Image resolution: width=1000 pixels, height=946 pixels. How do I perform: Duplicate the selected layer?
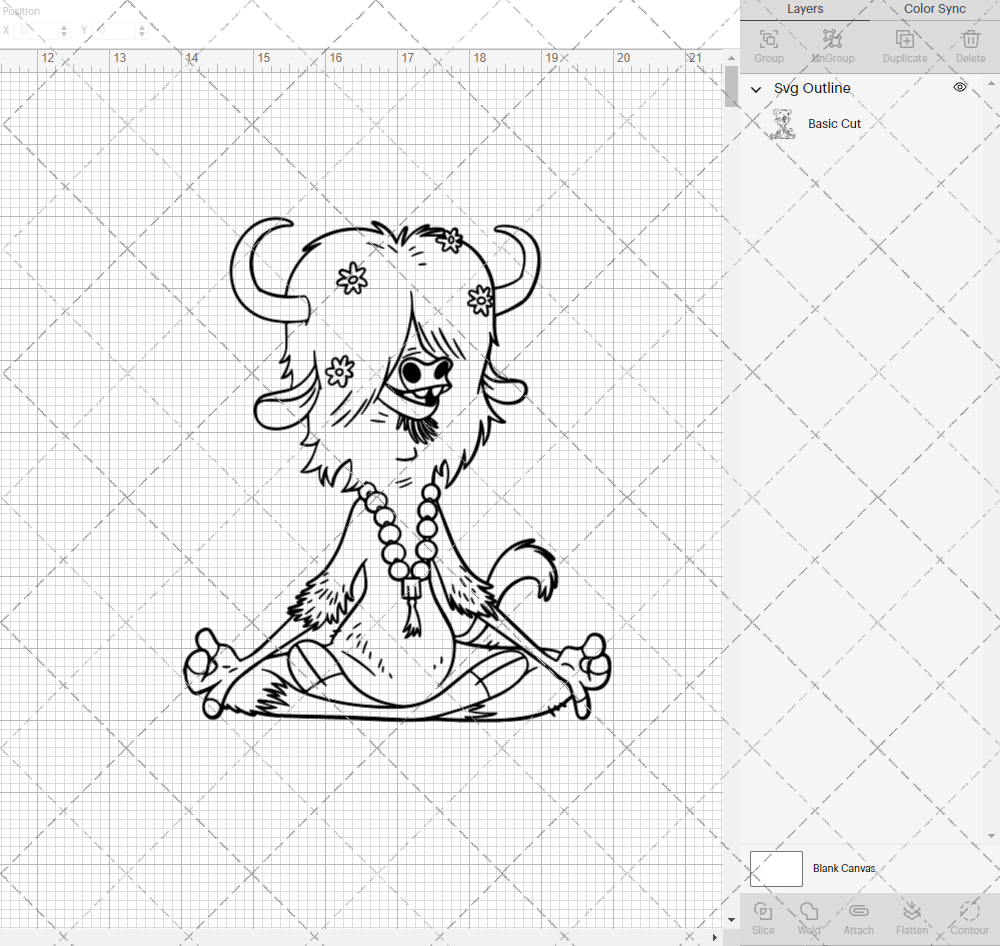[x=905, y=42]
